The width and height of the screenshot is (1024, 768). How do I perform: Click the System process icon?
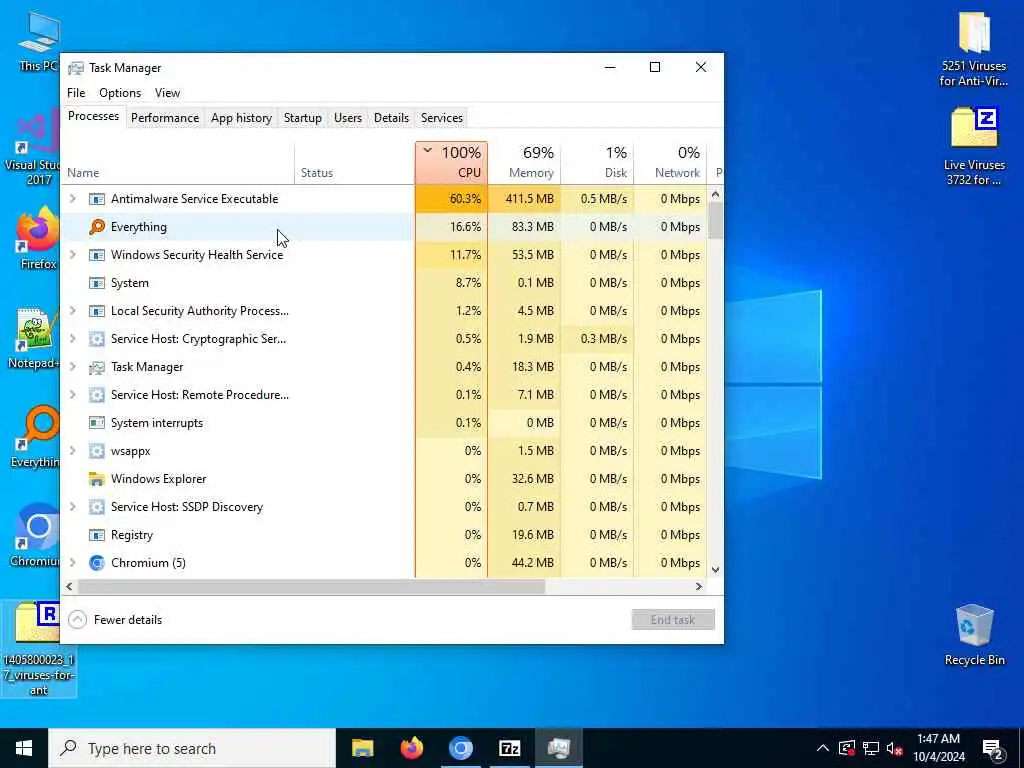97,283
